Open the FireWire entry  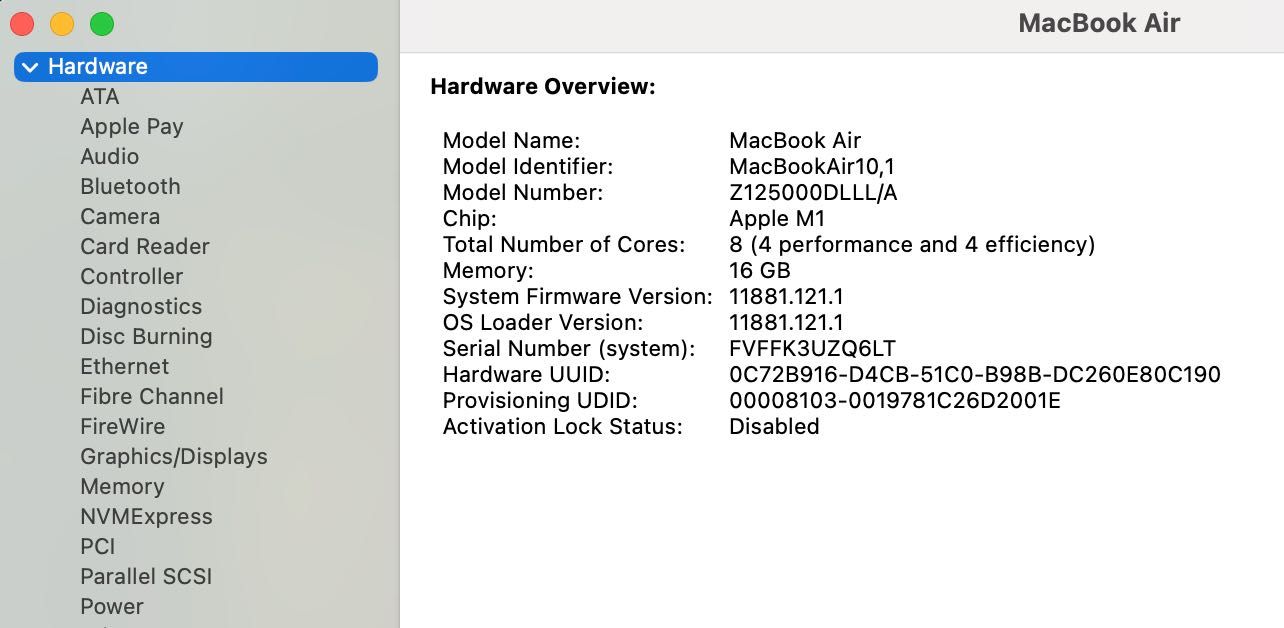coord(123,427)
